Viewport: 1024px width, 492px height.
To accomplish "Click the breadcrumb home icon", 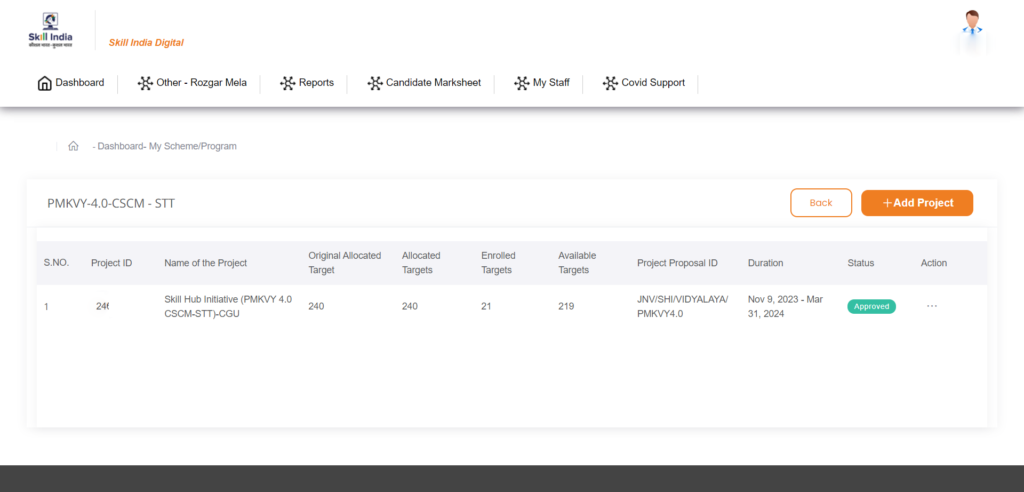I will pyautogui.click(x=73, y=146).
